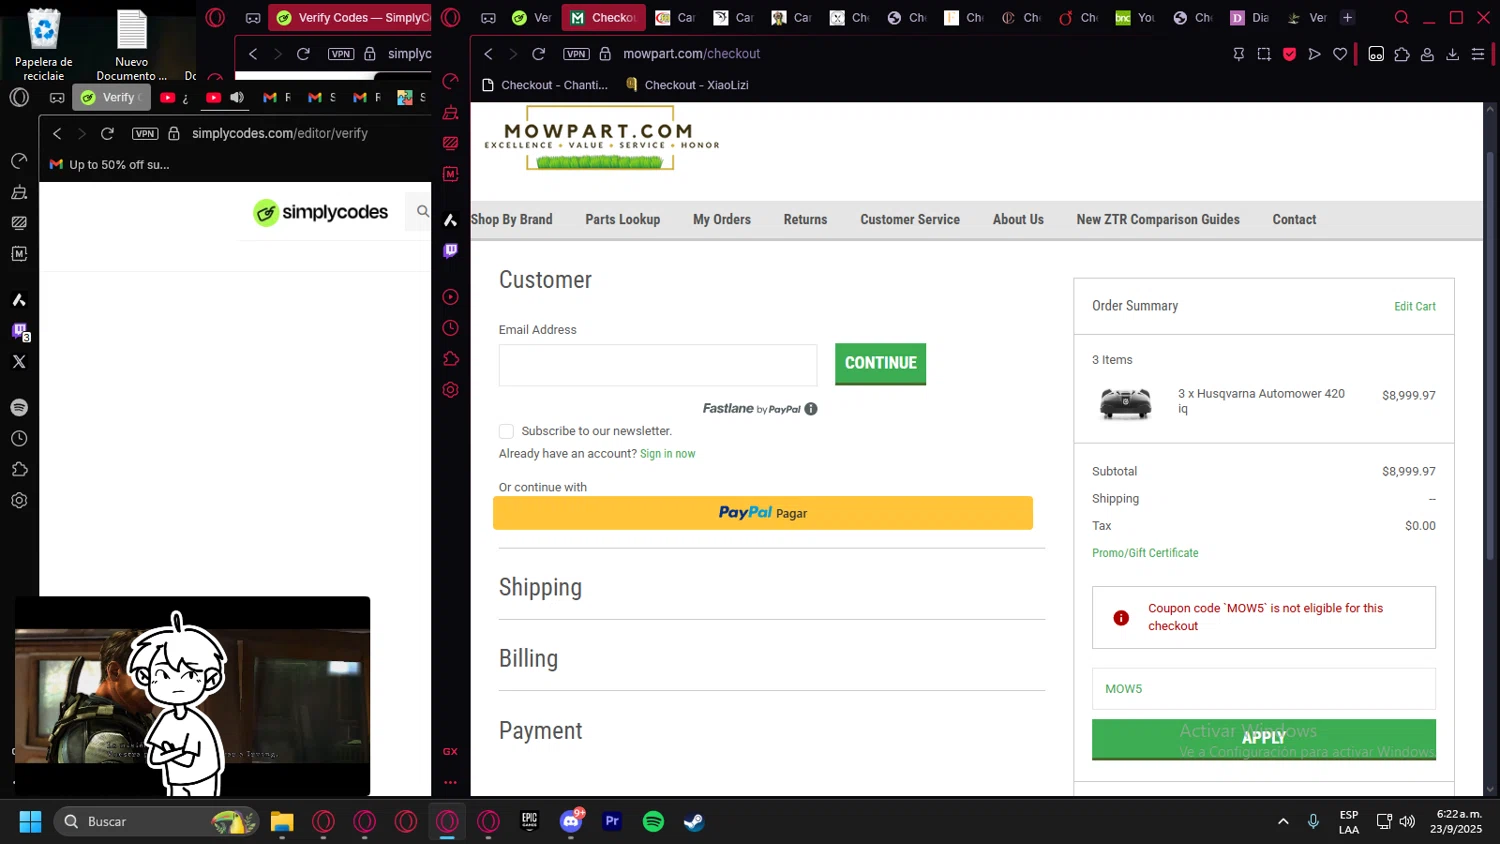The width and height of the screenshot is (1500, 844).
Task: Open Up to 50% off Gmail bookmark
Action: tap(110, 165)
